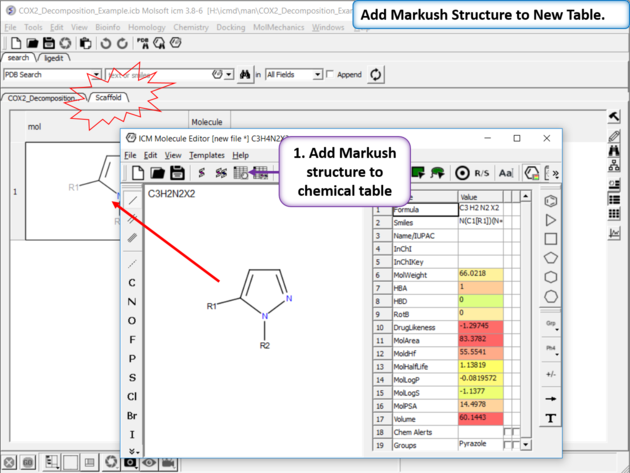Select the Chlorine (Cl) atom tool
The image size is (630, 473).
pos(132,395)
